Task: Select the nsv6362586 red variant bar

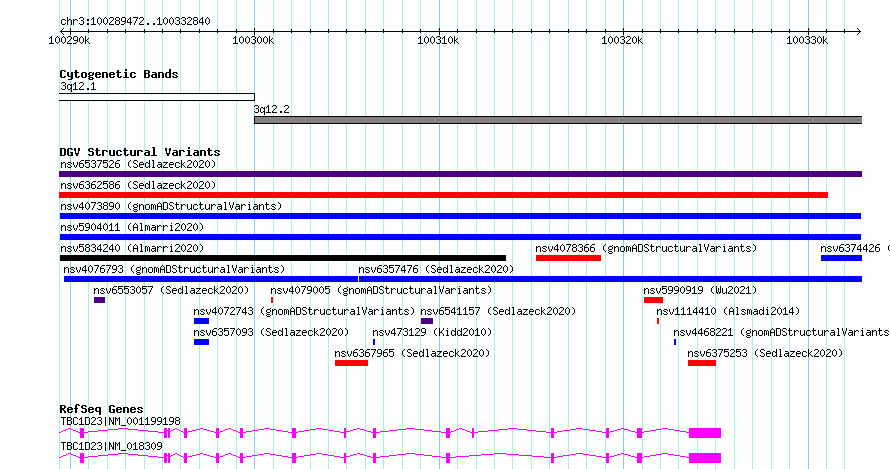Action: click(443, 195)
